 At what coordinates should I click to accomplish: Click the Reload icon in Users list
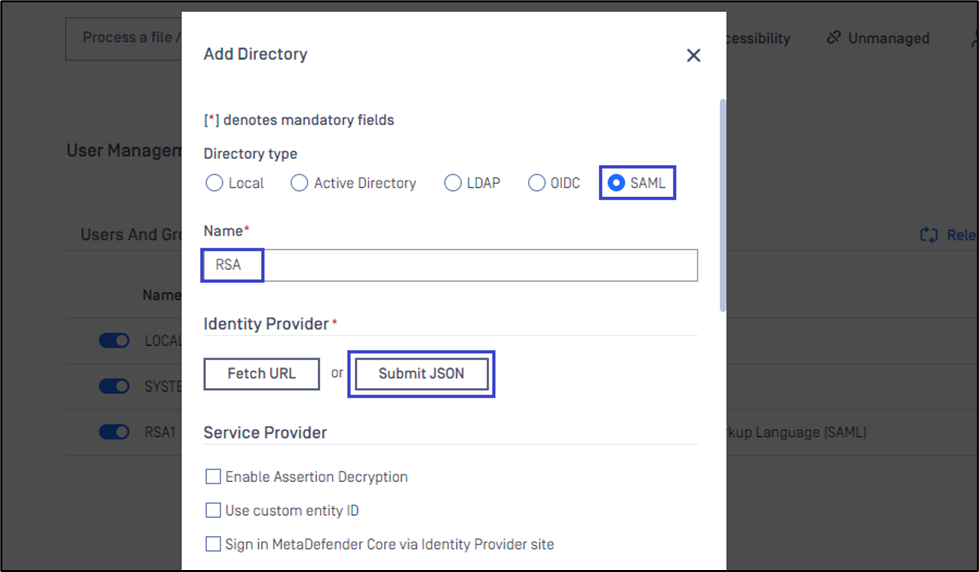[x=929, y=235]
